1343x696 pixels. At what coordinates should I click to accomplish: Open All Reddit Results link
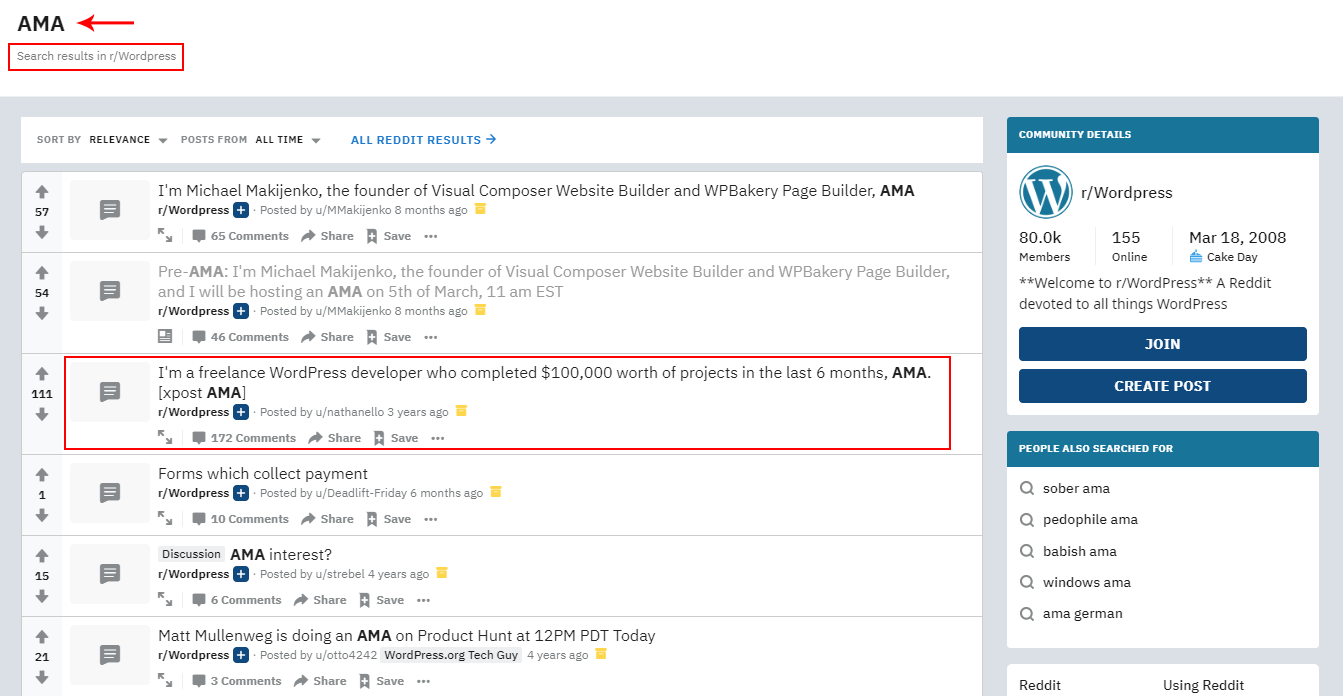[424, 140]
